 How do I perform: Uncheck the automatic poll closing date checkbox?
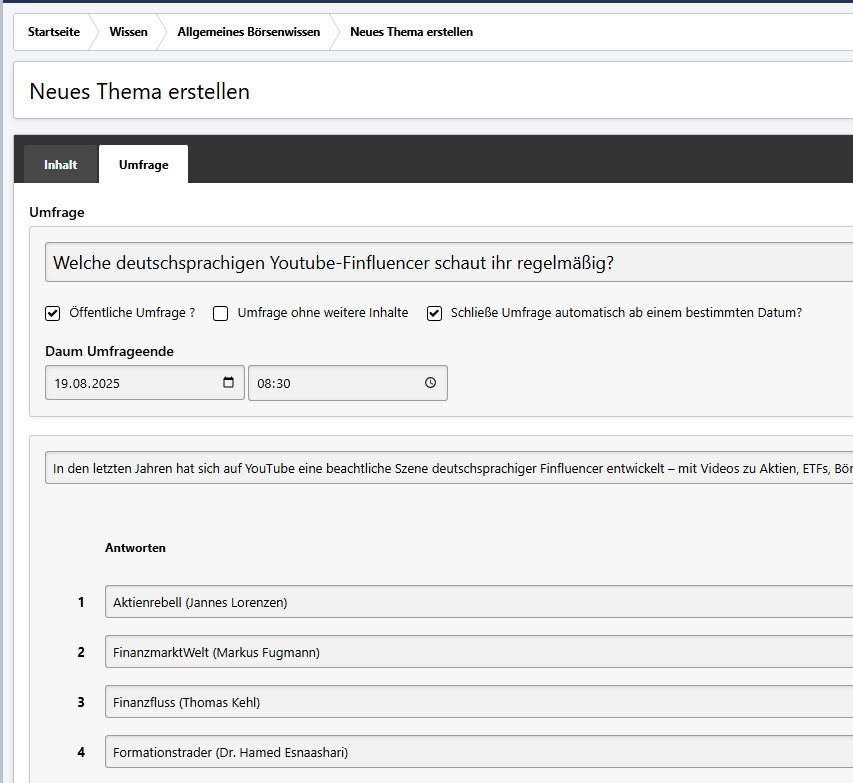click(x=434, y=313)
